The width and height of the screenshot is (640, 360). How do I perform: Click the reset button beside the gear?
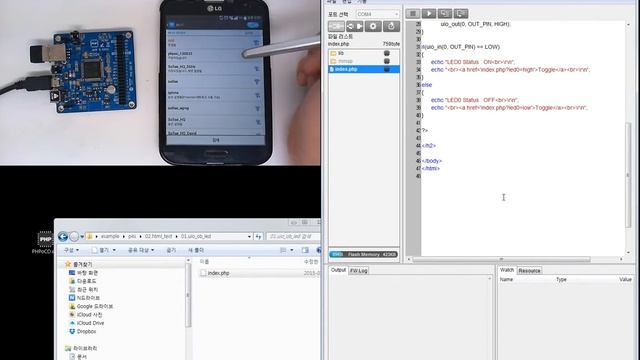[x=391, y=27]
